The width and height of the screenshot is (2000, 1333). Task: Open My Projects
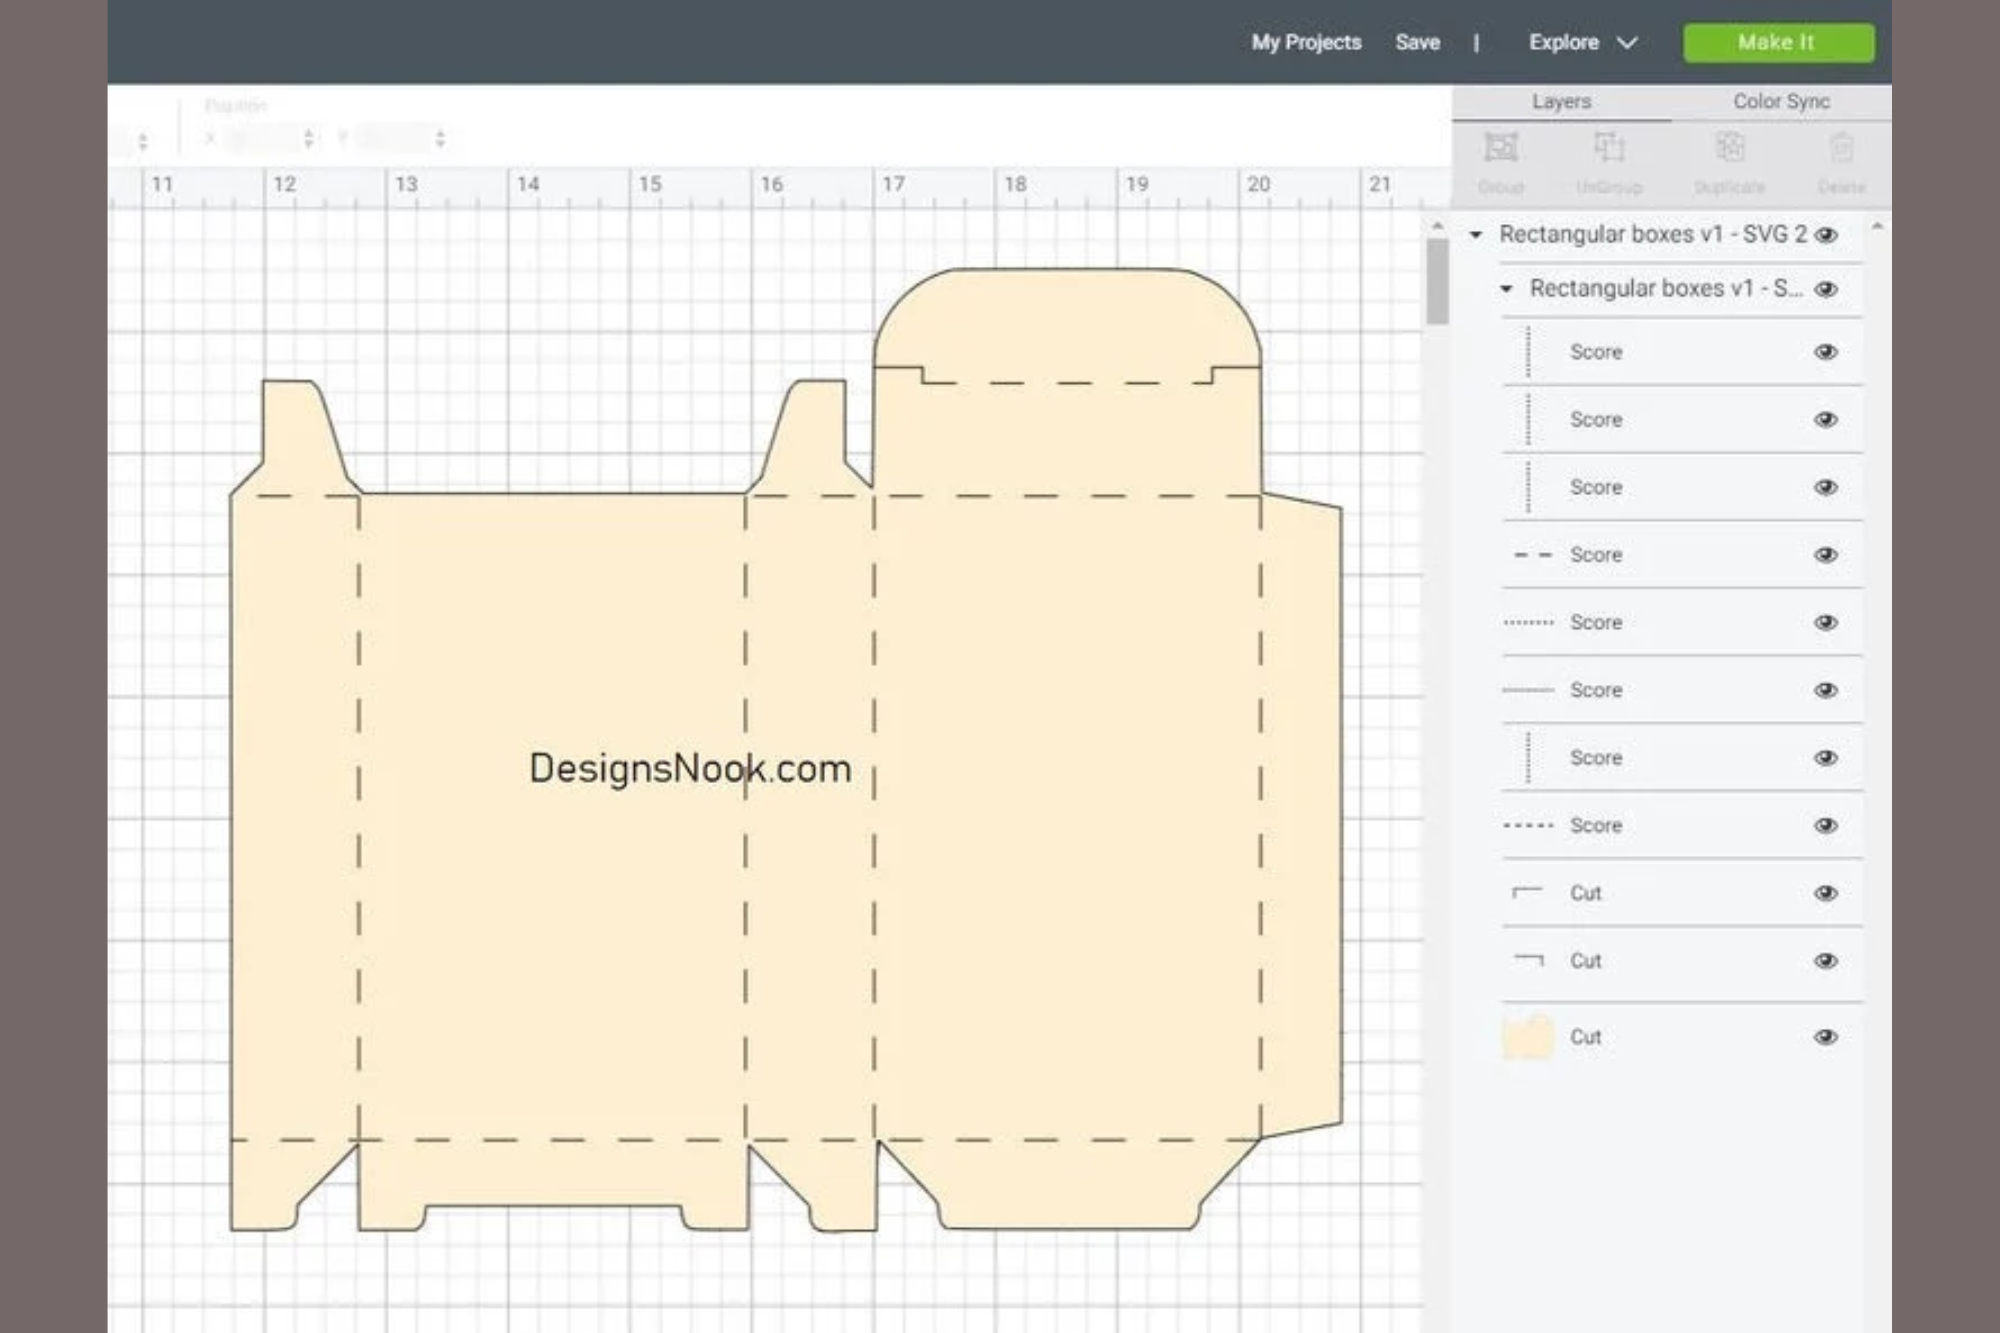[x=1306, y=43]
